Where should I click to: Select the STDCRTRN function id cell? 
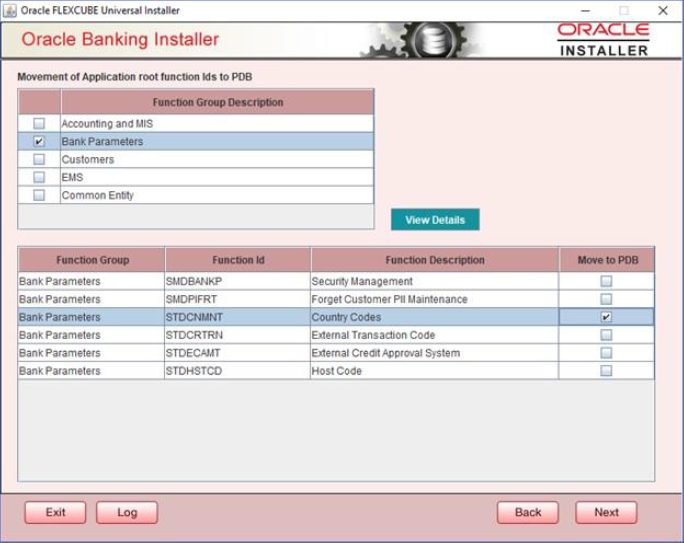click(237, 335)
